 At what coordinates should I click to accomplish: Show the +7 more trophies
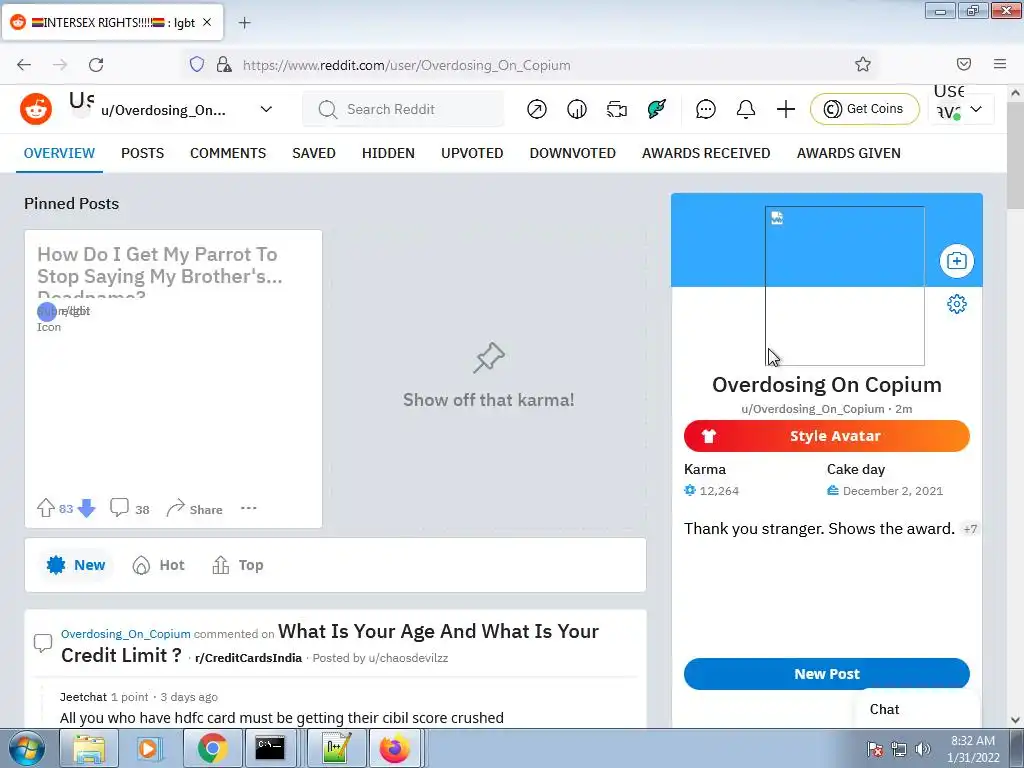[x=970, y=529]
